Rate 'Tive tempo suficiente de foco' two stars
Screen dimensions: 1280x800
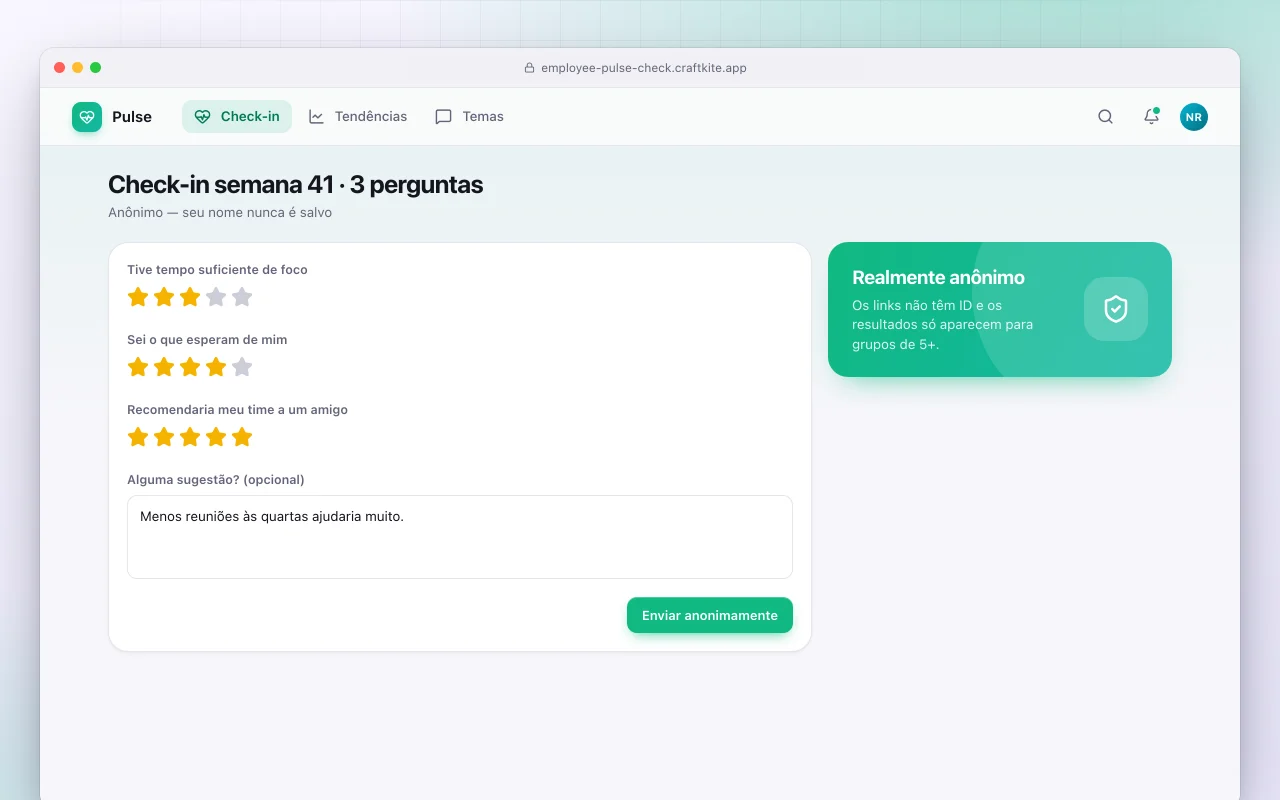coord(164,297)
